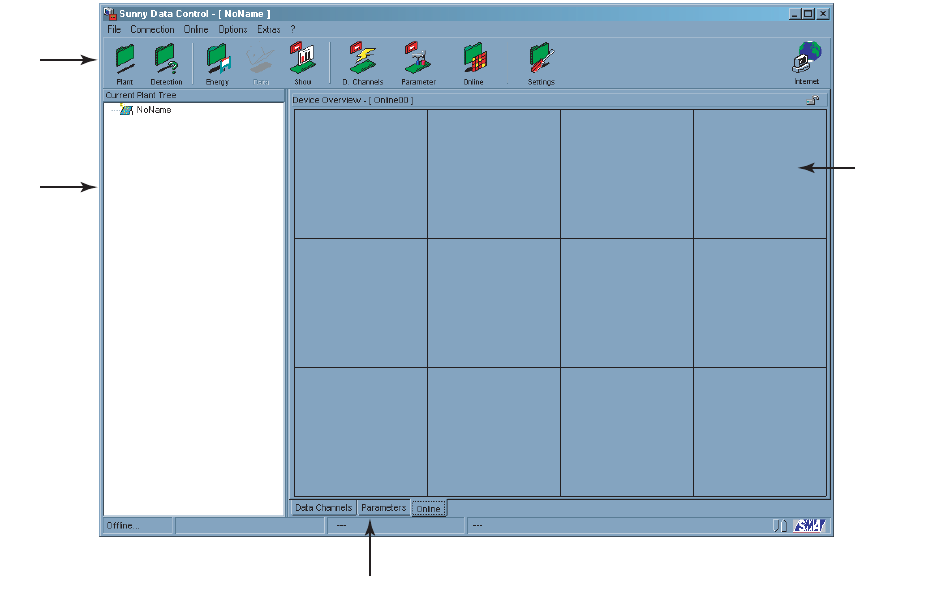Click the NoName plant tree icon
The width and height of the screenshot is (936, 596).
126,109
